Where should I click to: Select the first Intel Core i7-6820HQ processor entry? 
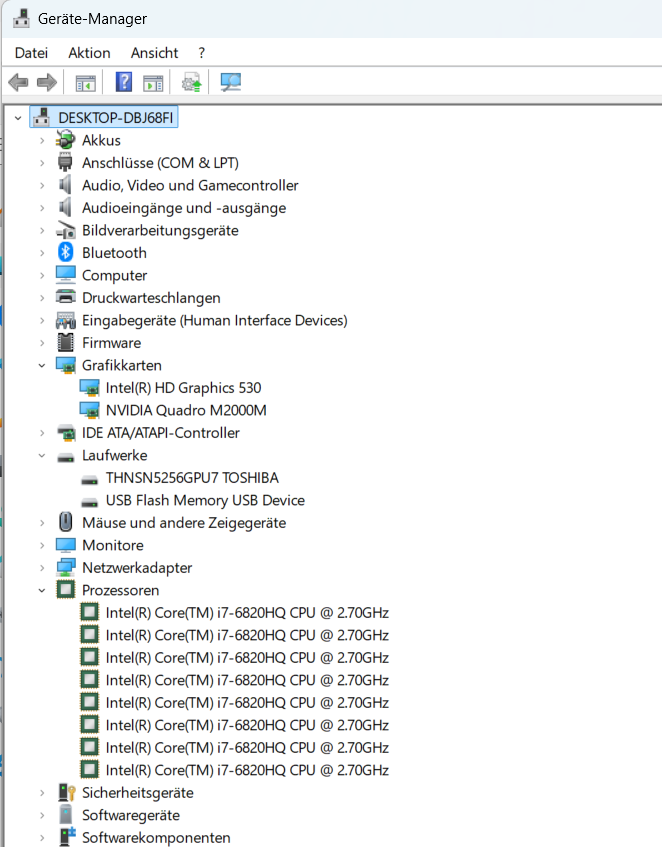pos(247,613)
